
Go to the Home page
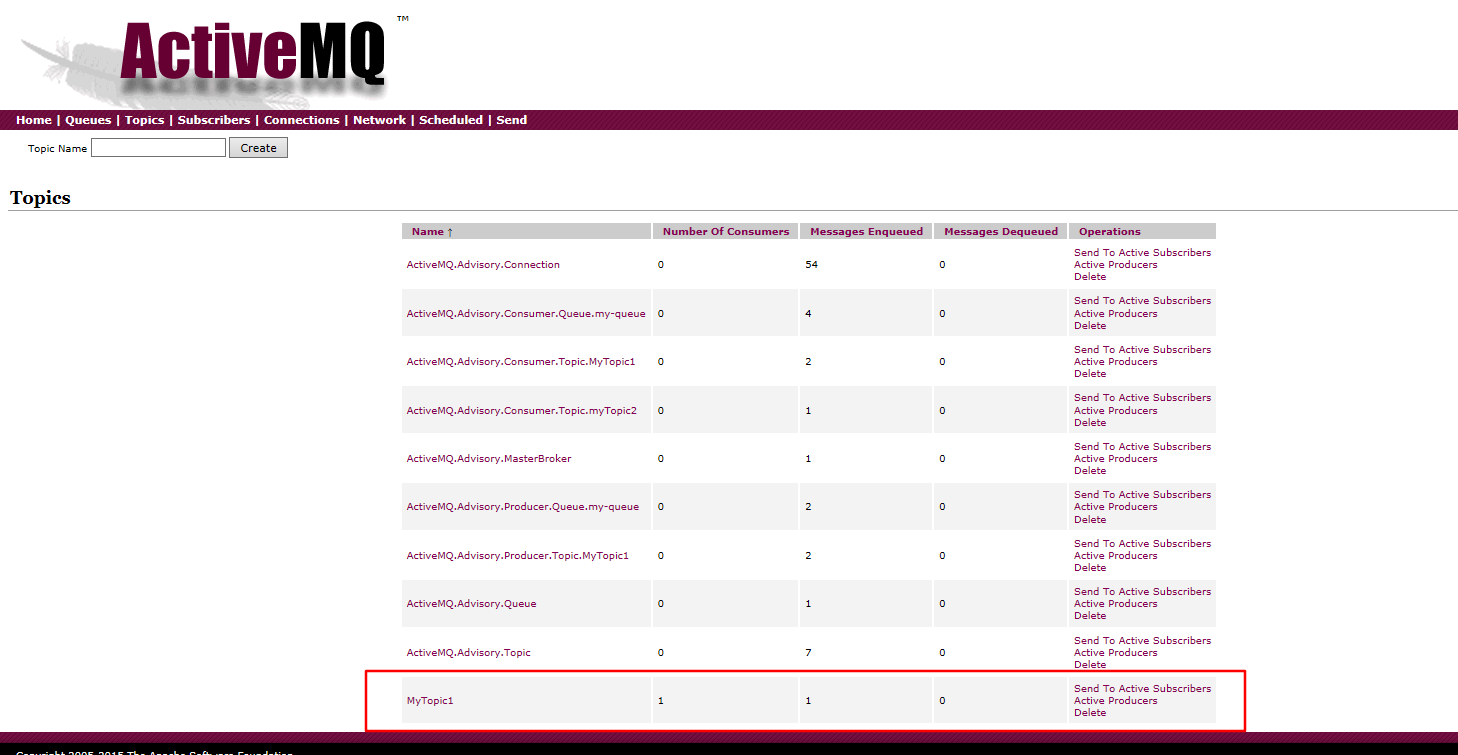click(x=34, y=120)
